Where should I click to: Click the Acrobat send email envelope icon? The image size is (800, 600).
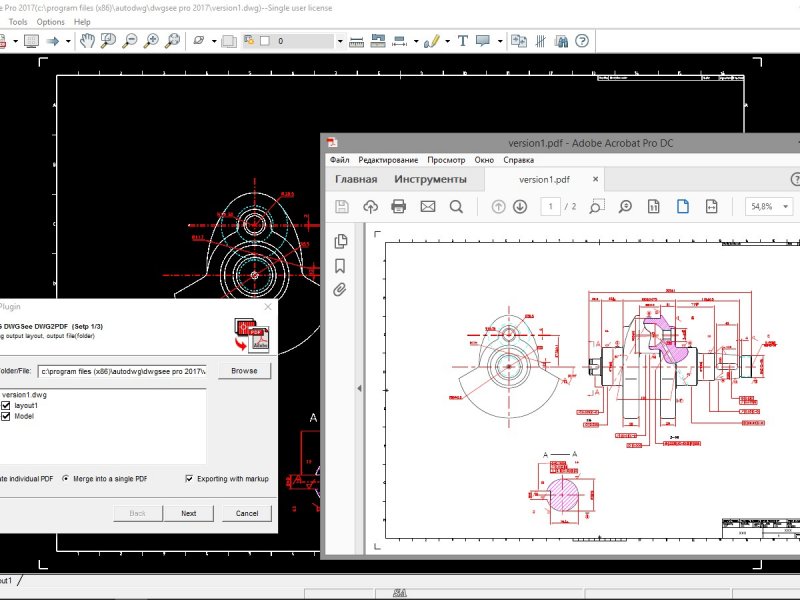coord(428,207)
